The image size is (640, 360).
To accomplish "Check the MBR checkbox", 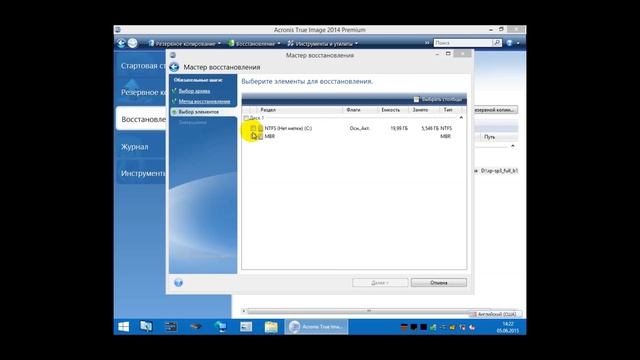I will [x=253, y=136].
